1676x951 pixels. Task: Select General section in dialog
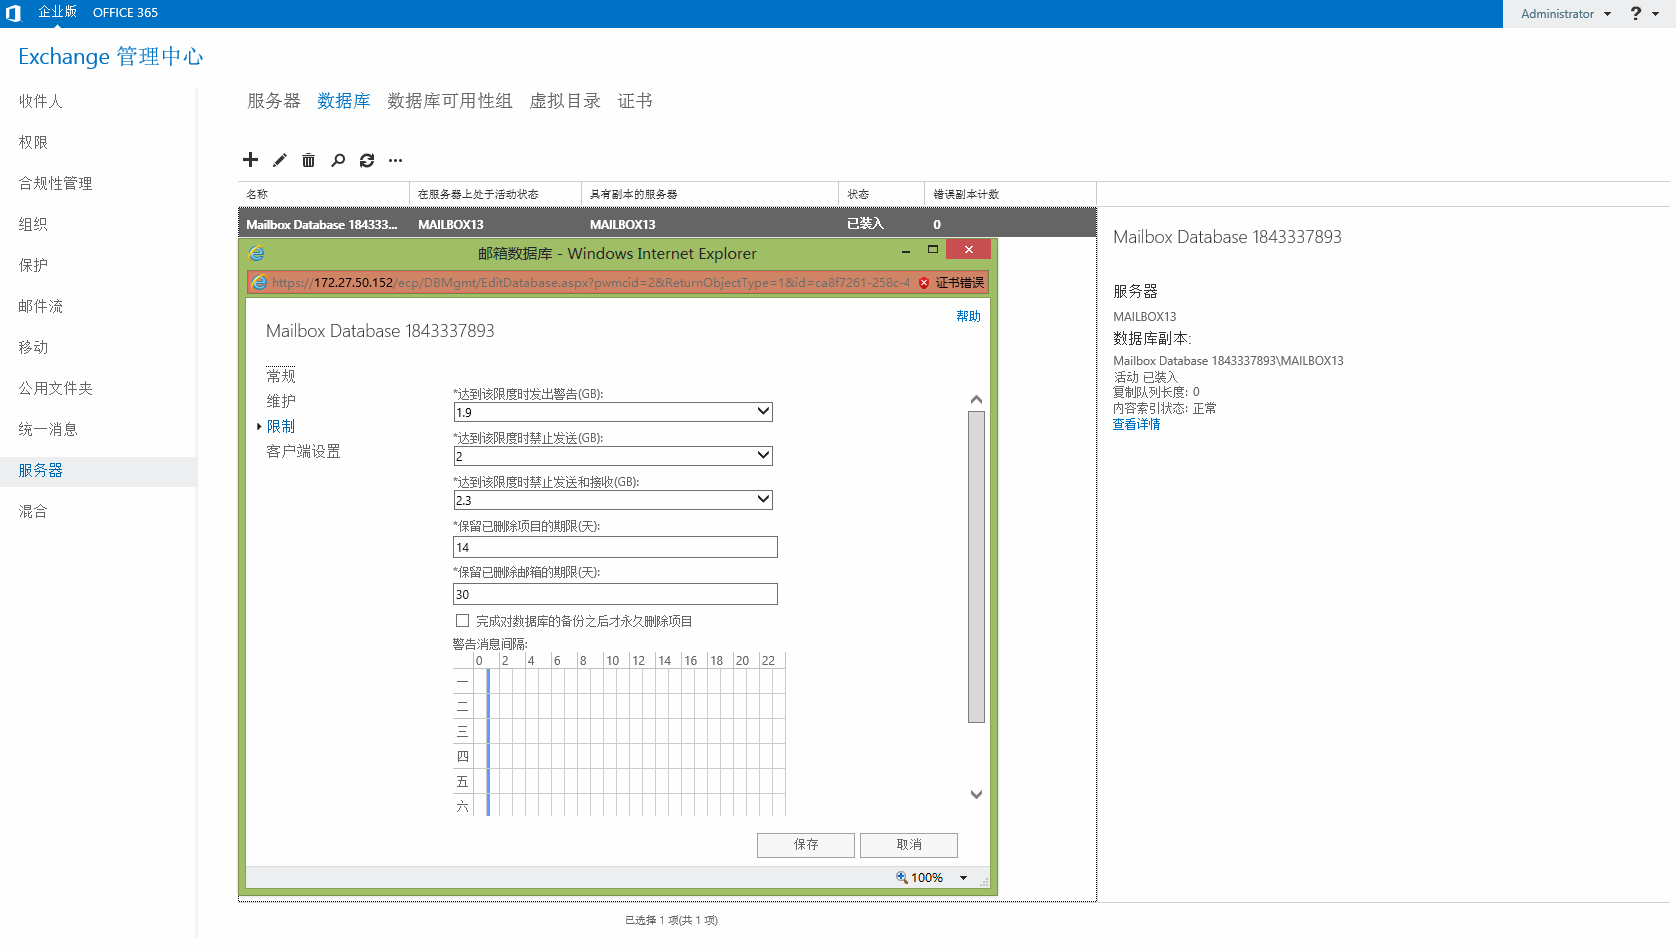point(281,376)
